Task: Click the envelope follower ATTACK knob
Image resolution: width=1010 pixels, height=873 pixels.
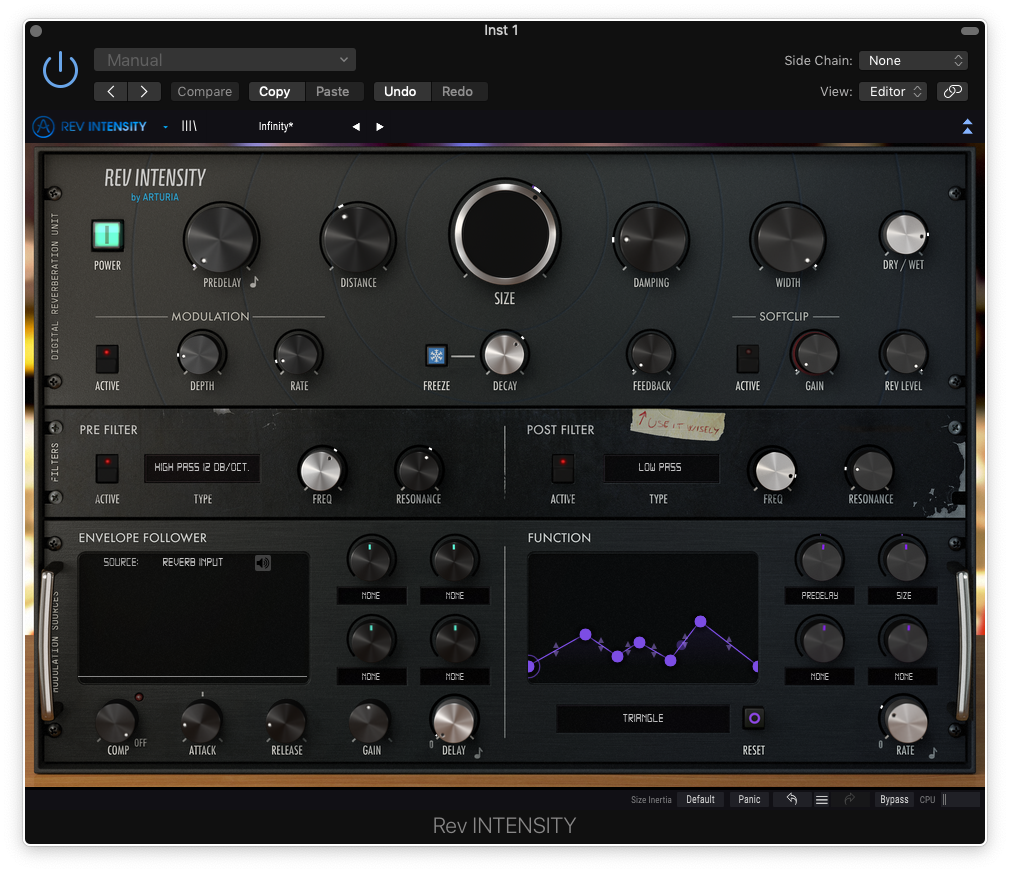Action: point(202,722)
